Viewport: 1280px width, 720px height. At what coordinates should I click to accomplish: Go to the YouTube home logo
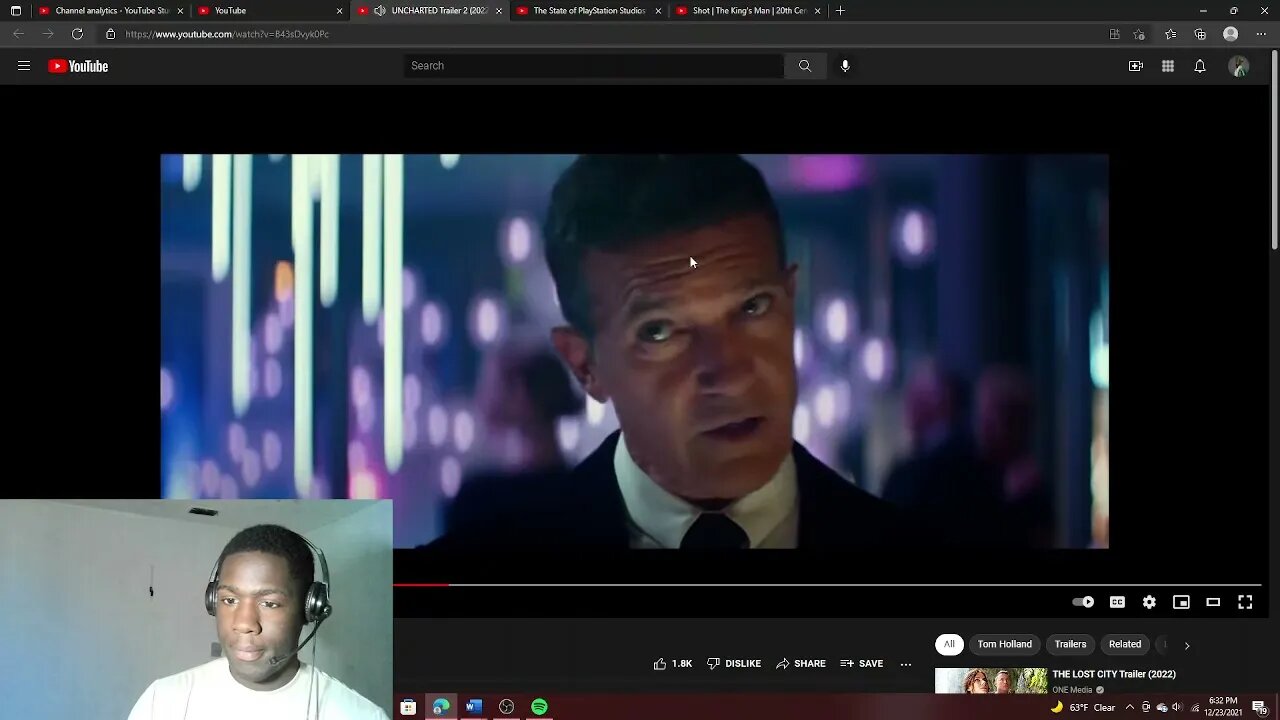click(x=78, y=66)
